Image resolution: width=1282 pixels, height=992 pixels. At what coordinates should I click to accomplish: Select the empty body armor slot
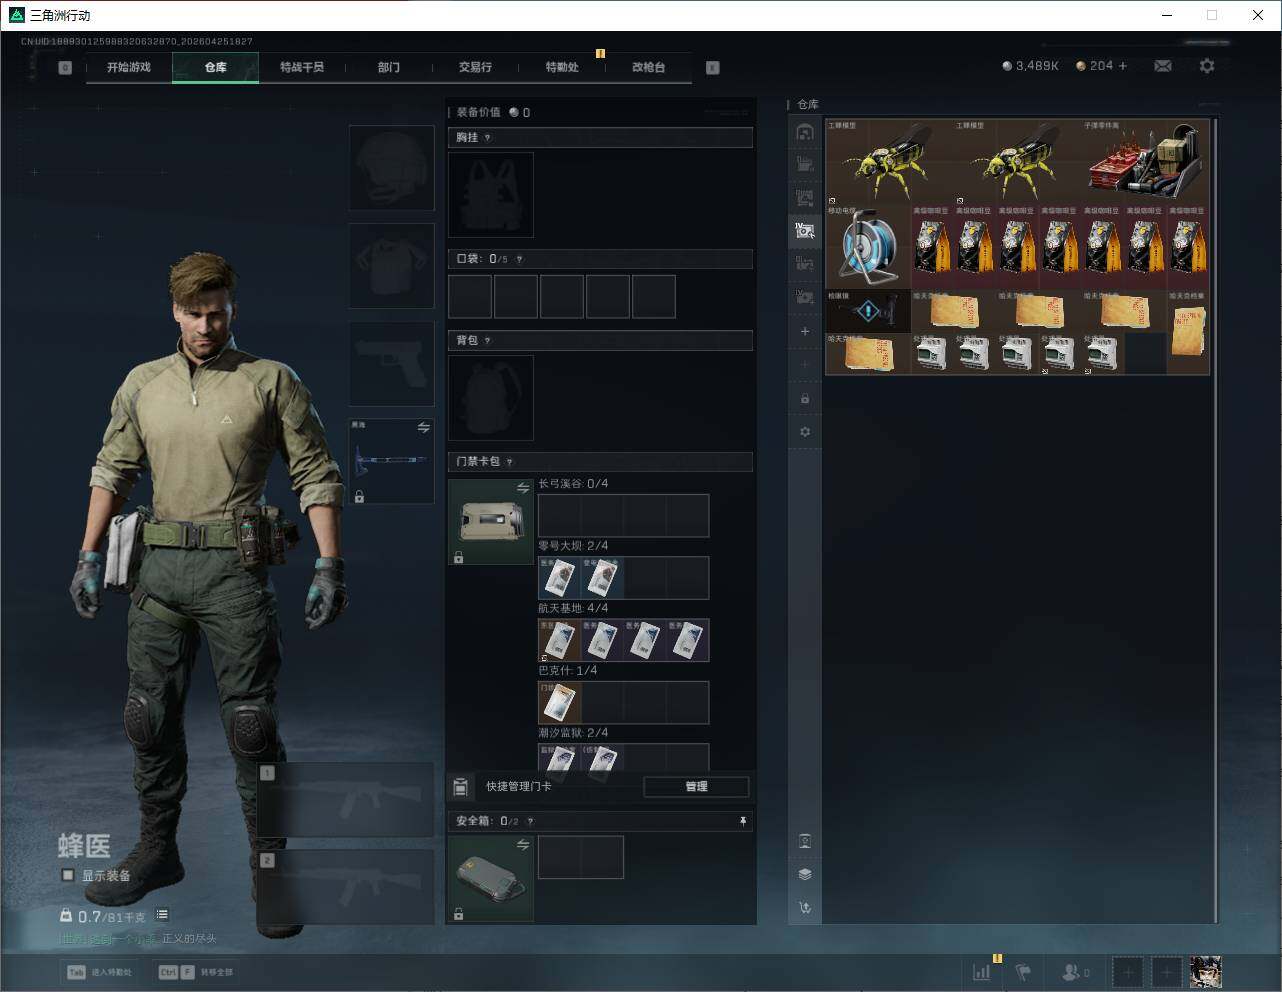391,265
